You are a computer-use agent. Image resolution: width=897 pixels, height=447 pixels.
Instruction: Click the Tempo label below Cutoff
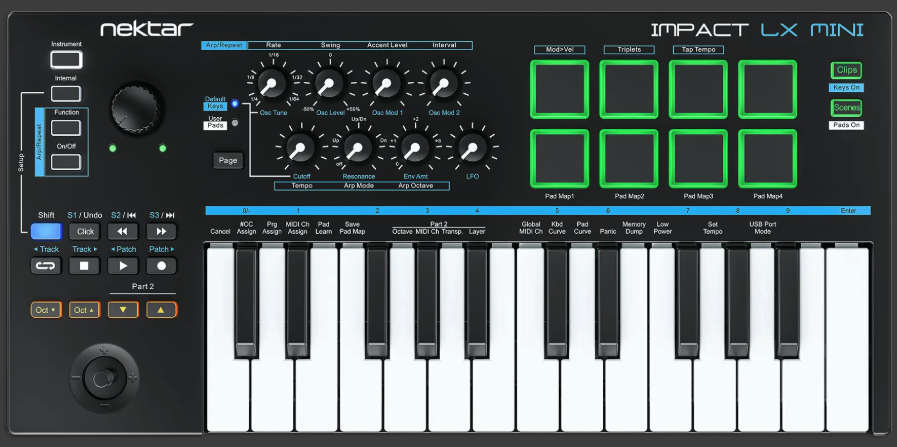(301, 186)
